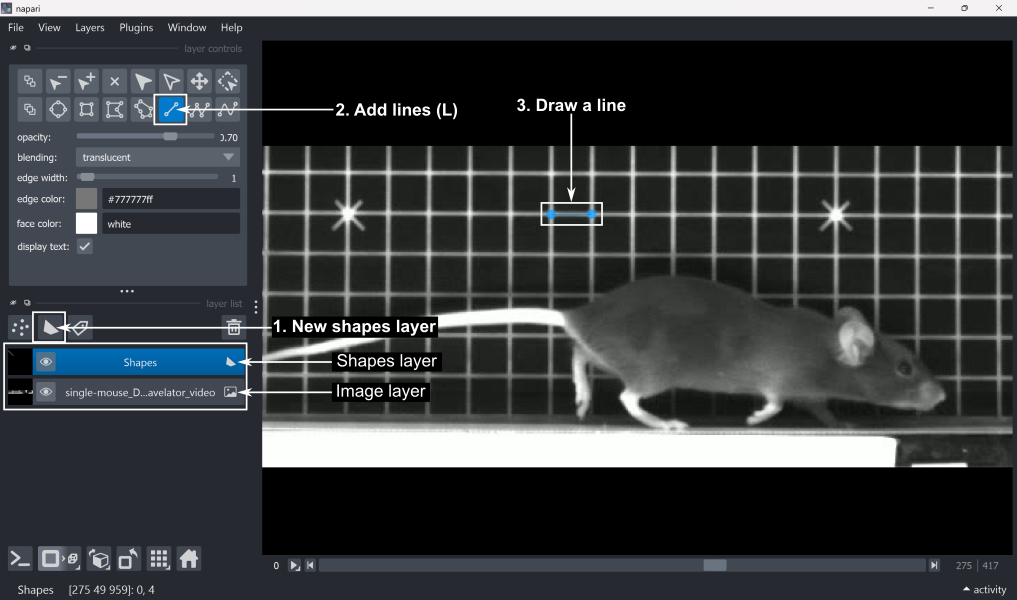This screenshot has height=600, width=1017.
Task: Open the console with terminal icon
Action: pos(20,558)
